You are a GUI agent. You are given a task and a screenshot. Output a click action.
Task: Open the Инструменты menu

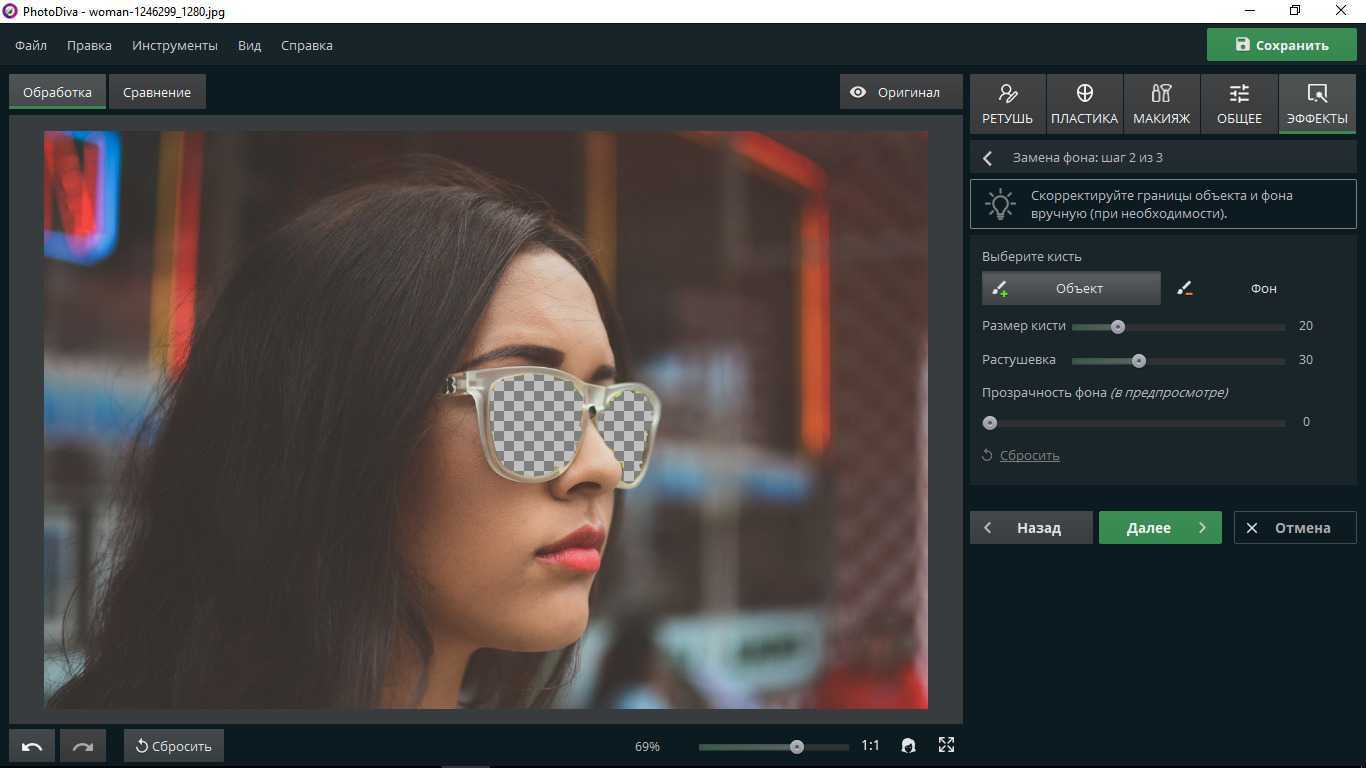pyautogui.click(x=174, y=45)
